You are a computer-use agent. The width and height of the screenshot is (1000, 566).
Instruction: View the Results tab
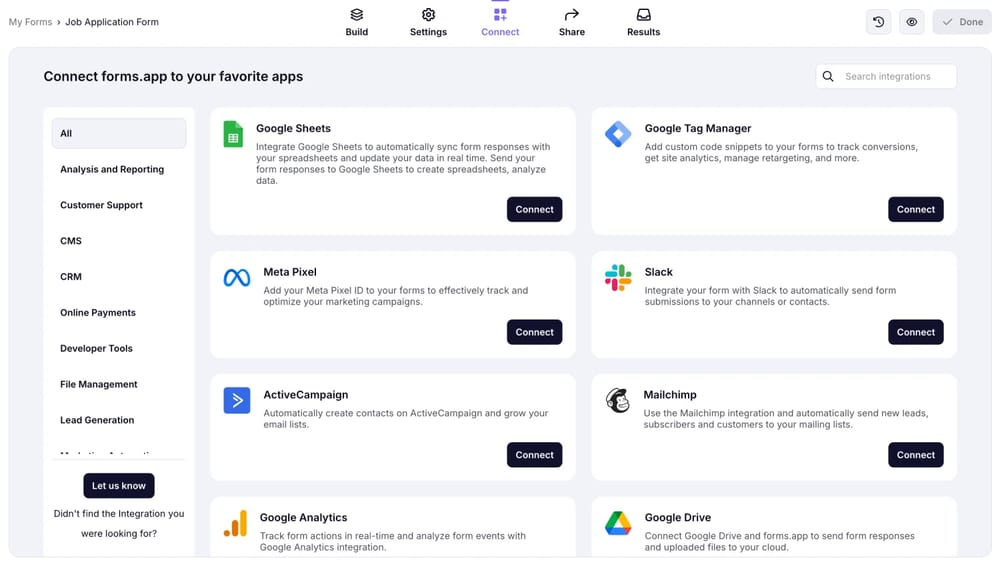pos(643,22)
